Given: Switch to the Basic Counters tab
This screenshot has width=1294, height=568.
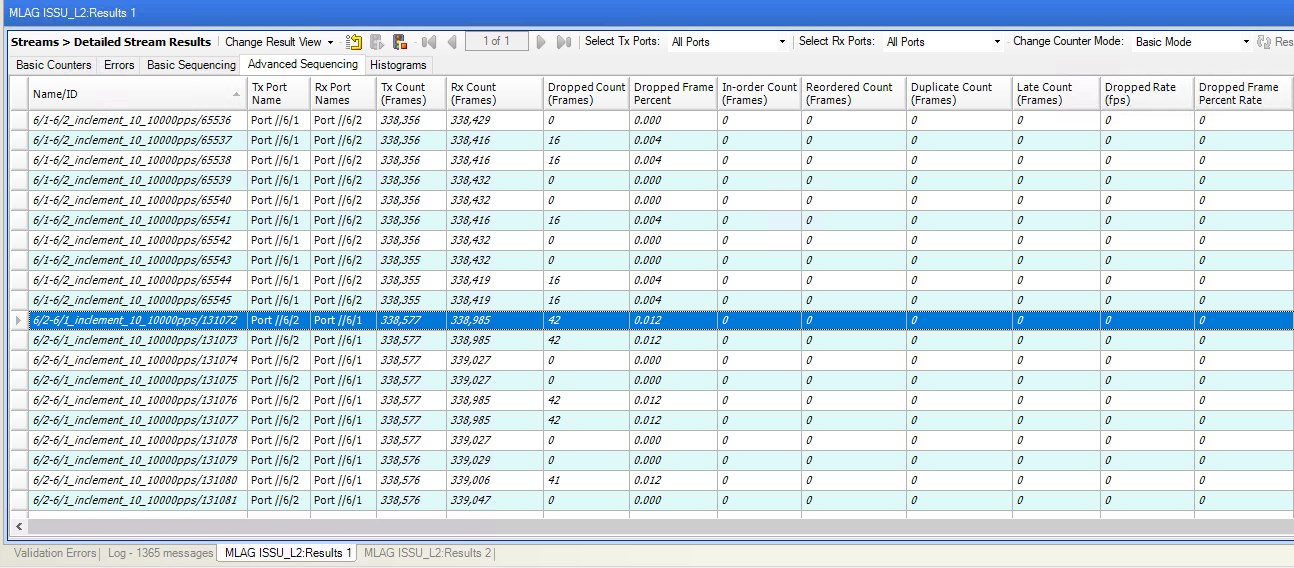Looking at the screenshot, I should (54, 65).
